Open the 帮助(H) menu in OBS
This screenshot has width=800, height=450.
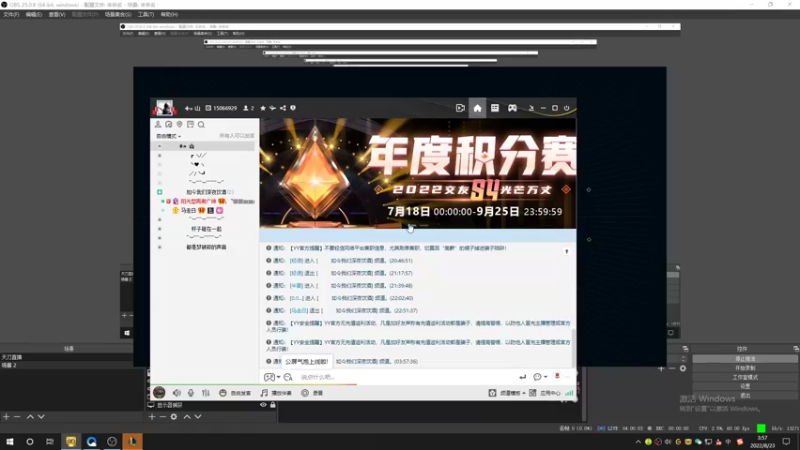coord(169,15)
